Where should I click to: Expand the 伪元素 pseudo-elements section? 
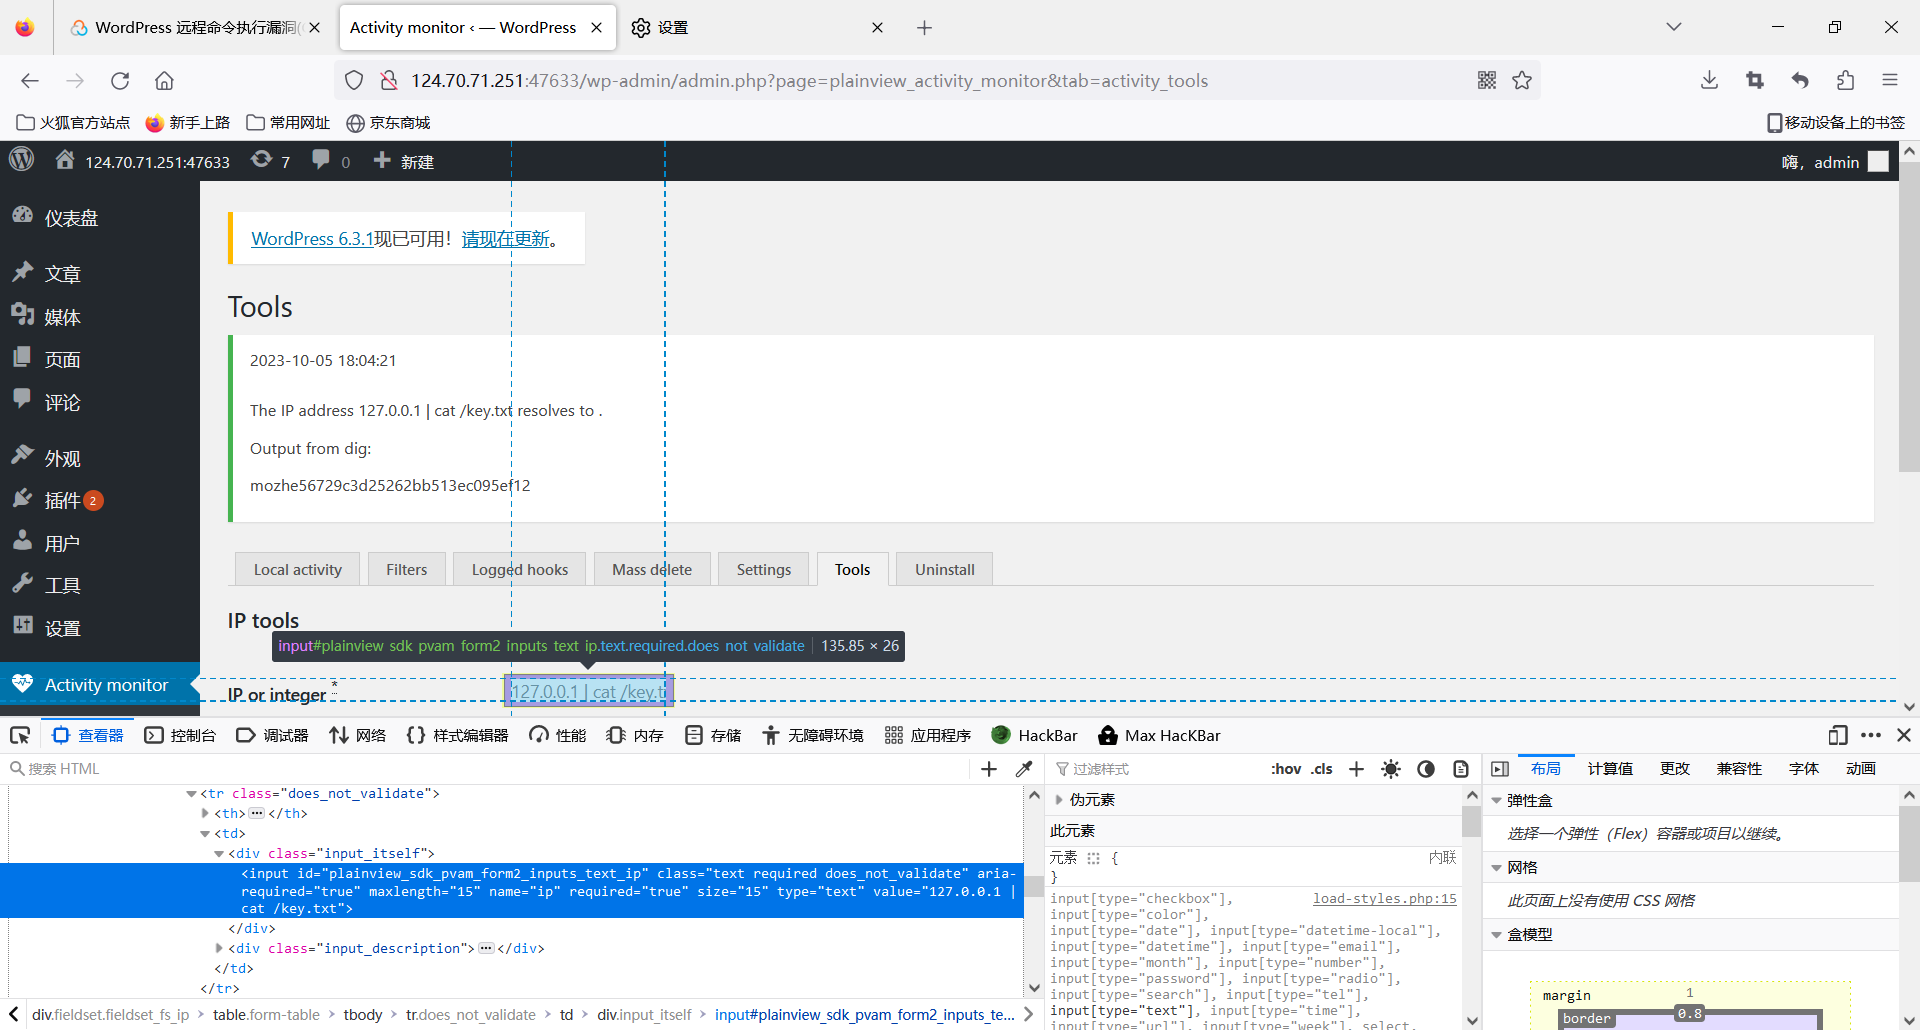[x=1059, y=800]
